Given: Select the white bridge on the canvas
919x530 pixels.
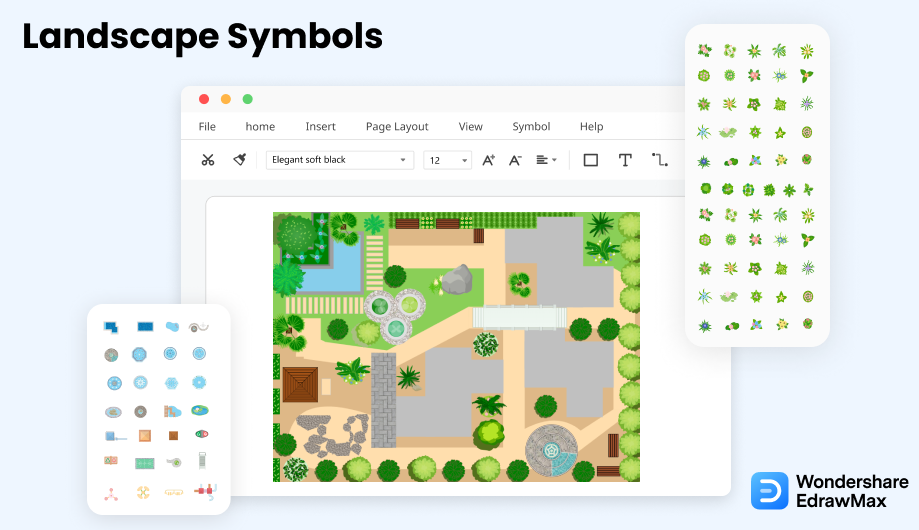Looking at the screenshot, I should click(519, 317).
